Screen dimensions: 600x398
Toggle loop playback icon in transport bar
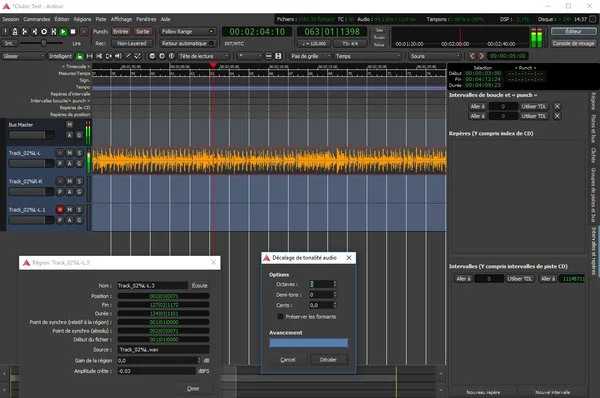(44, 31)
